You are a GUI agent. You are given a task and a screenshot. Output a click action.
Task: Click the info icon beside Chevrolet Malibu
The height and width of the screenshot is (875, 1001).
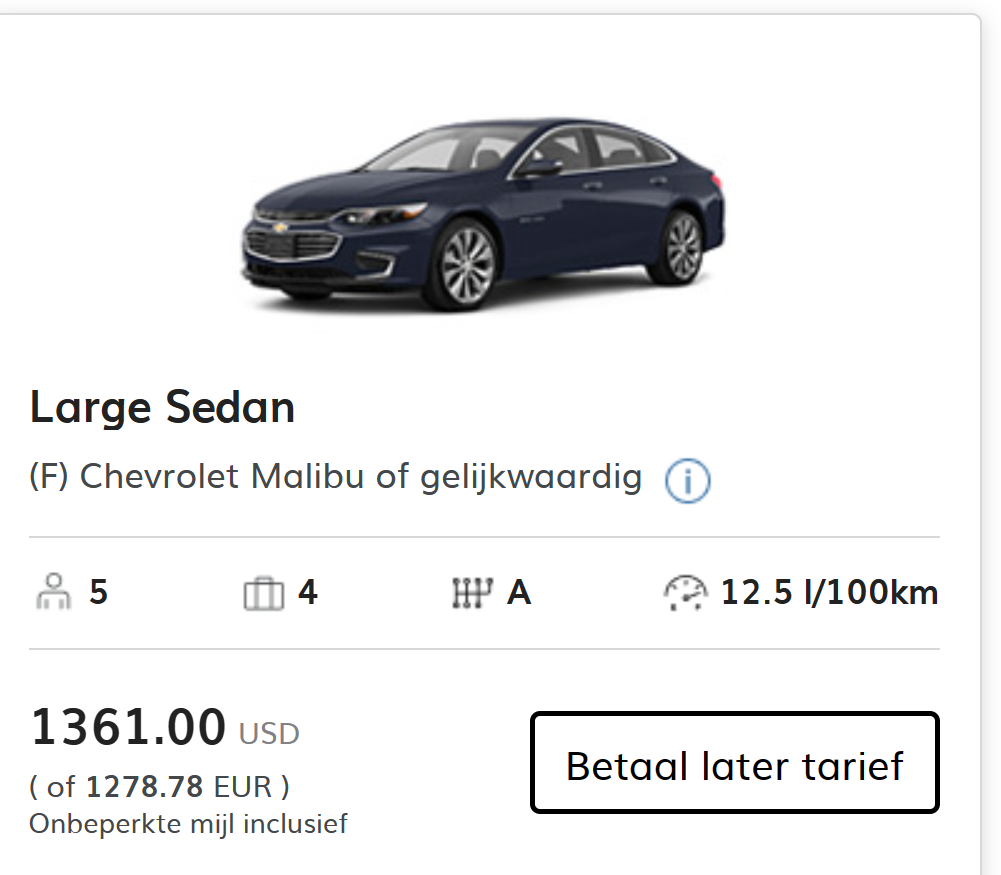tap(687, 481)
